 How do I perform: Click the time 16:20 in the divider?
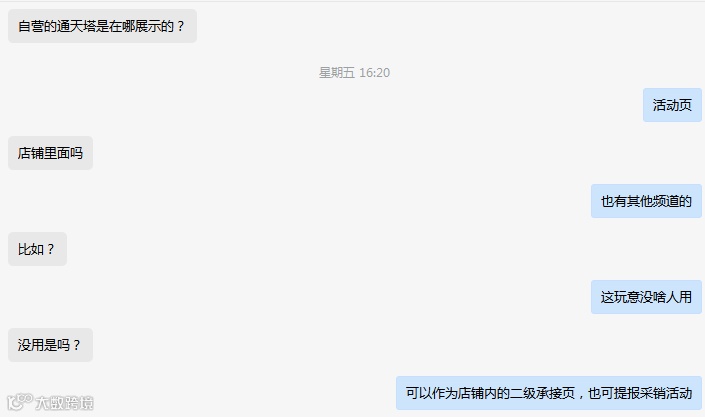[x=375, y=72]
